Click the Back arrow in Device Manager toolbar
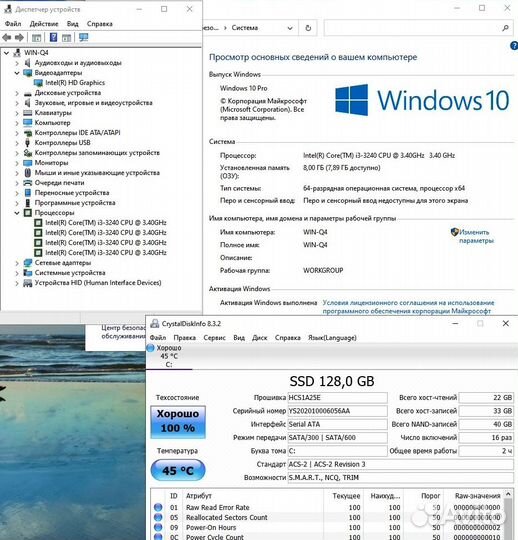Screen dimensions: 518x540 tap(7, 37)
